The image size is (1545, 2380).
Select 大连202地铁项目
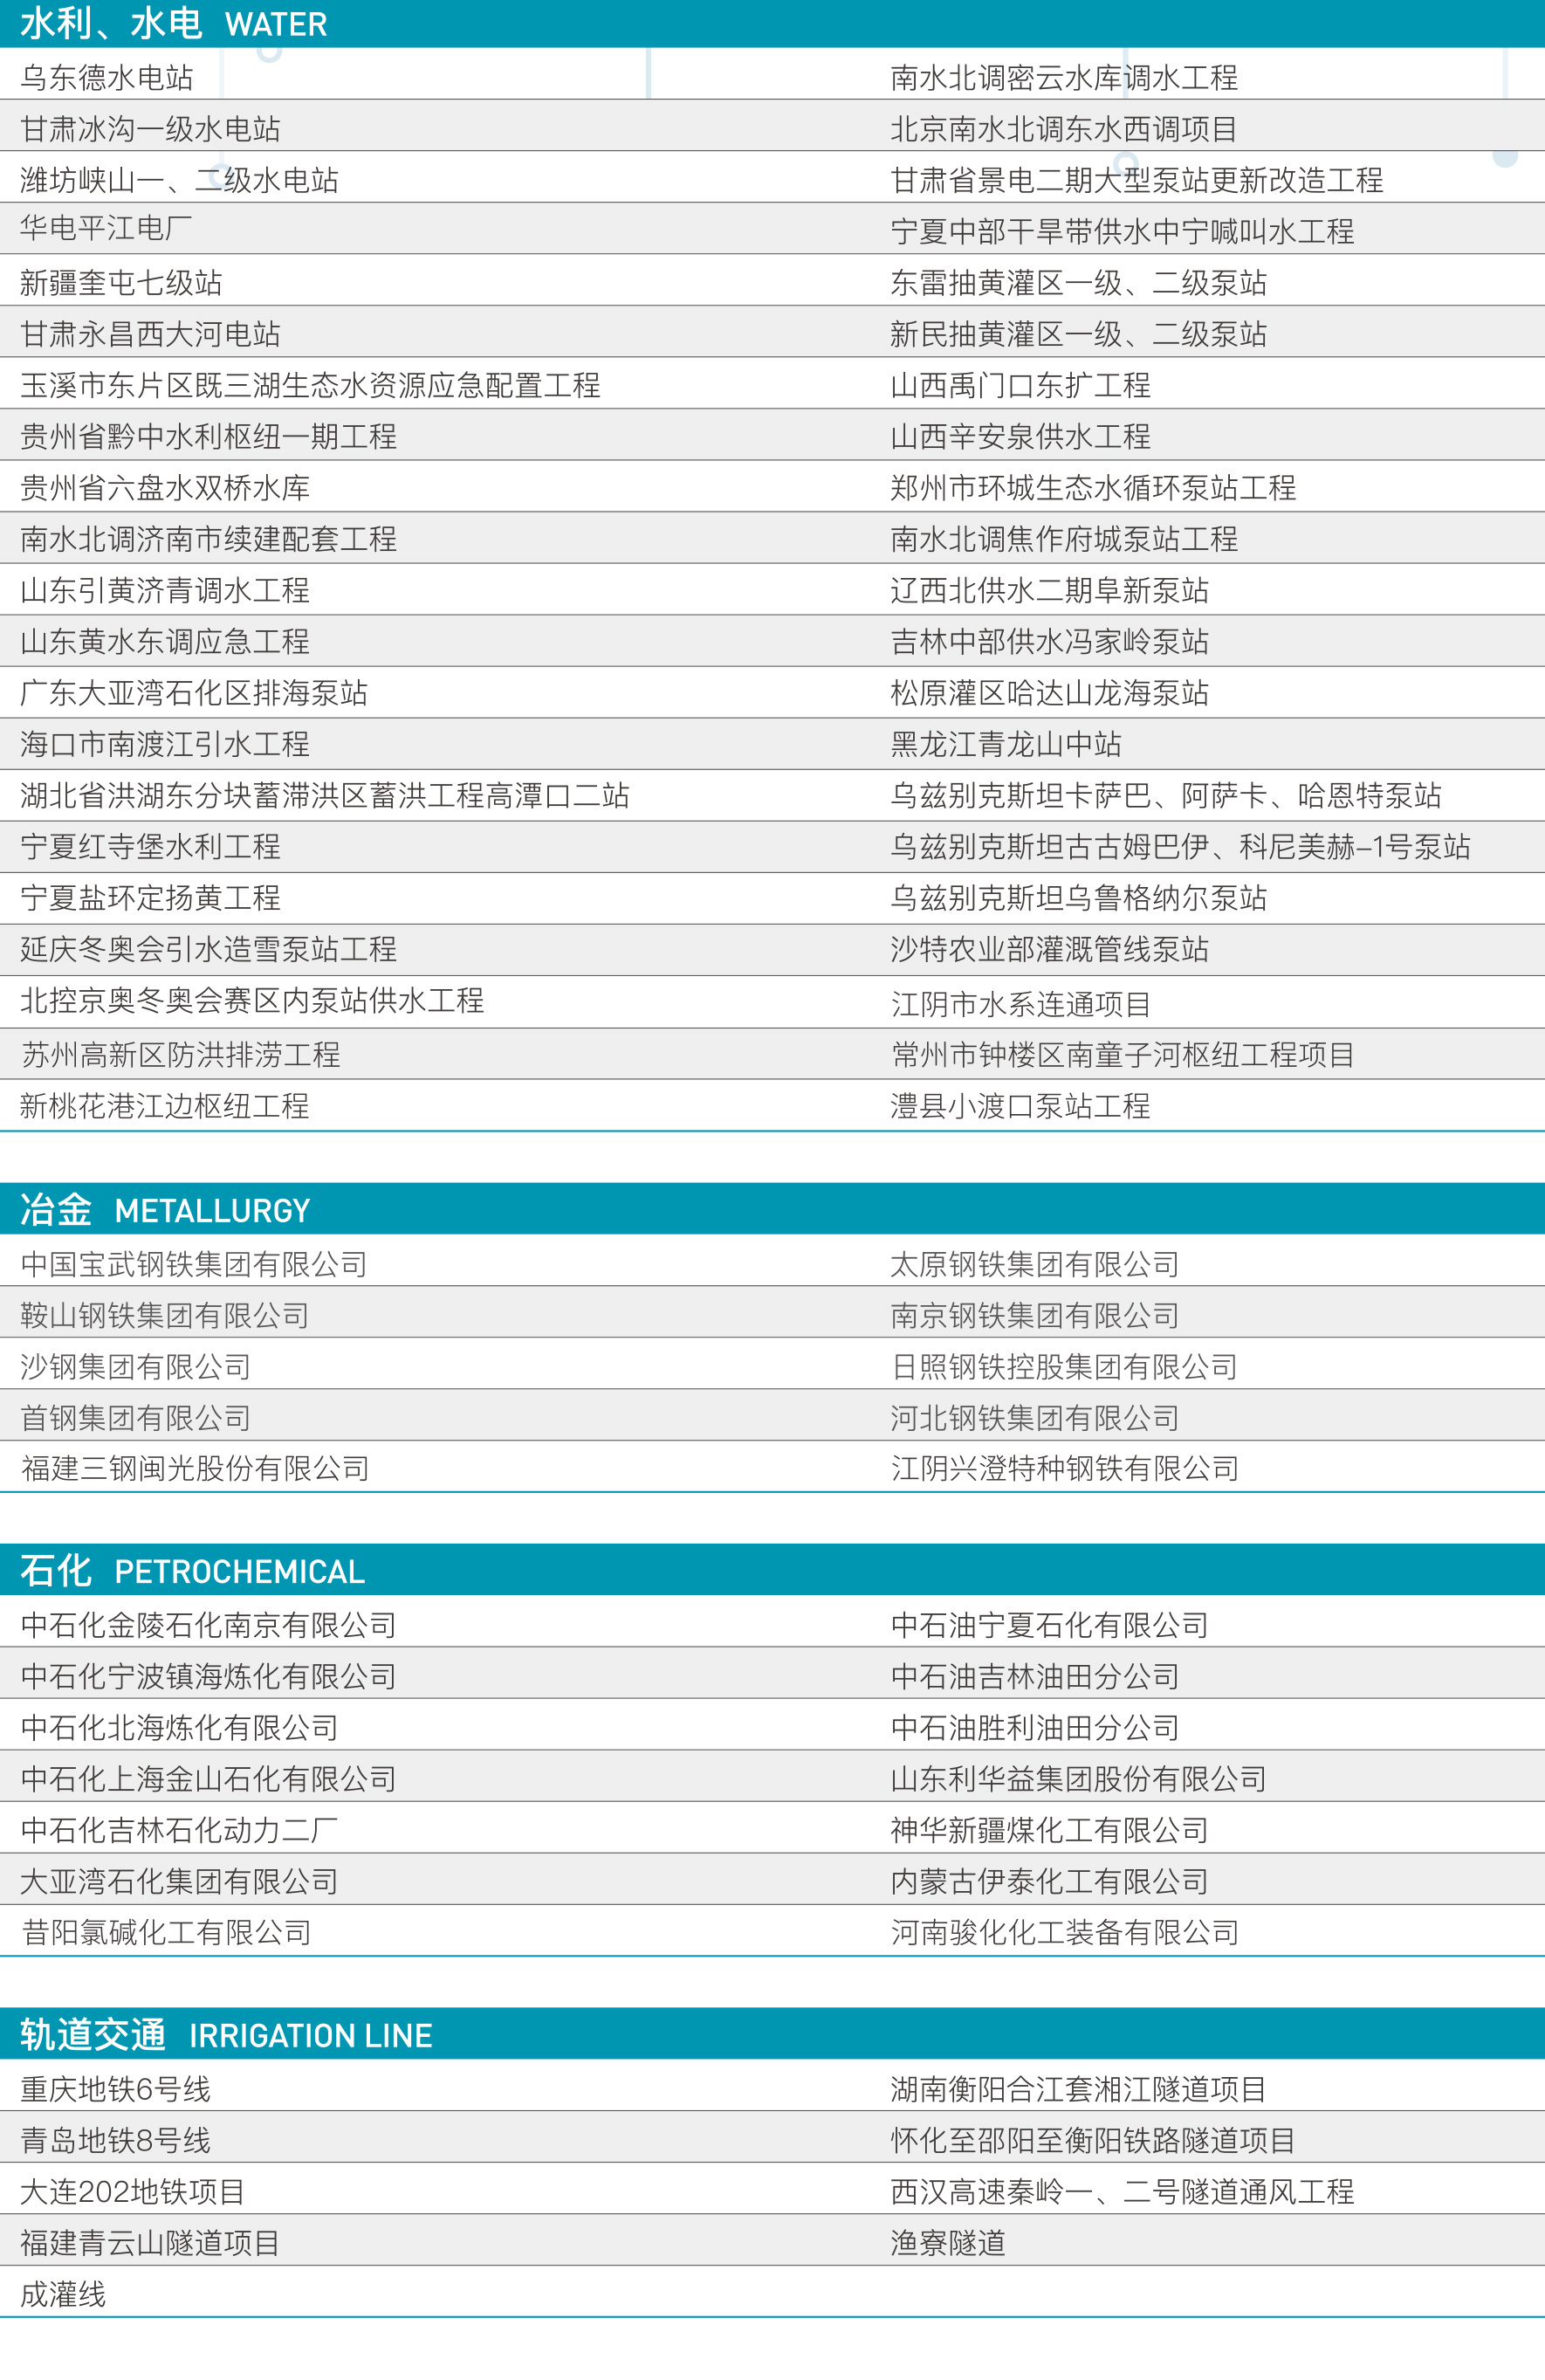click(x=133, y=2191)
